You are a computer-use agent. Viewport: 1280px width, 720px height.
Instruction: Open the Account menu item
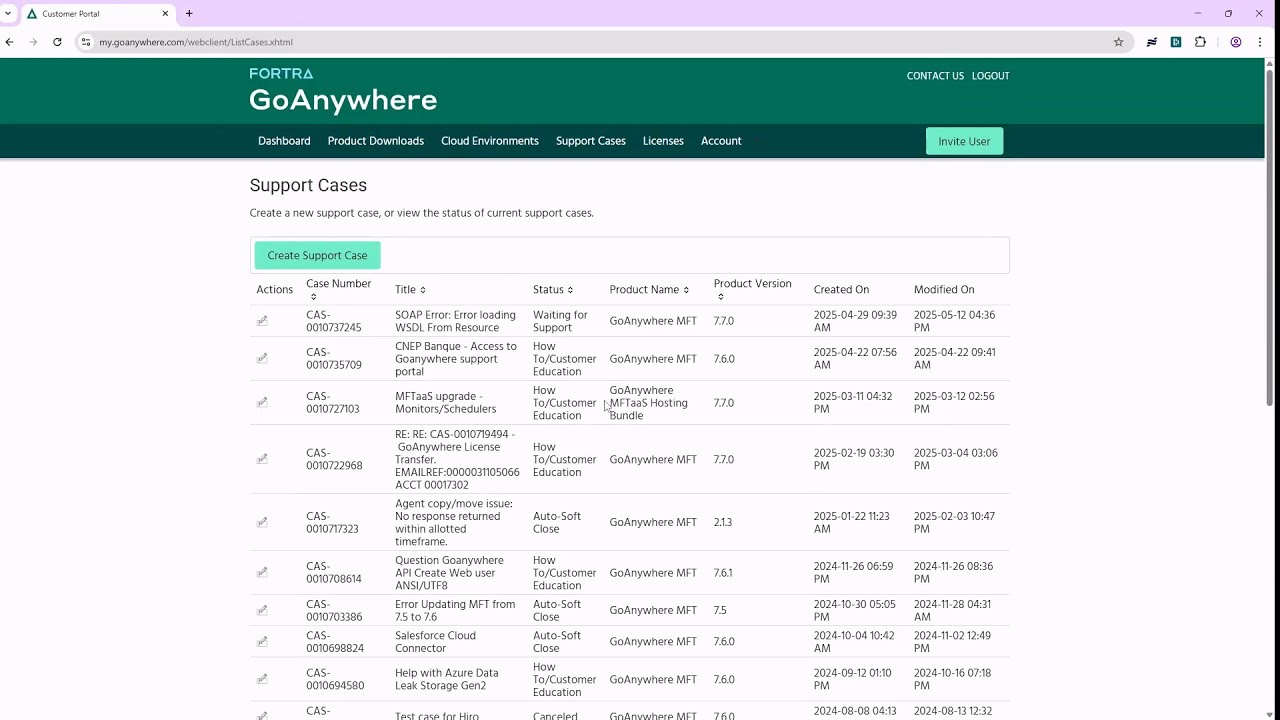(721, 141)
